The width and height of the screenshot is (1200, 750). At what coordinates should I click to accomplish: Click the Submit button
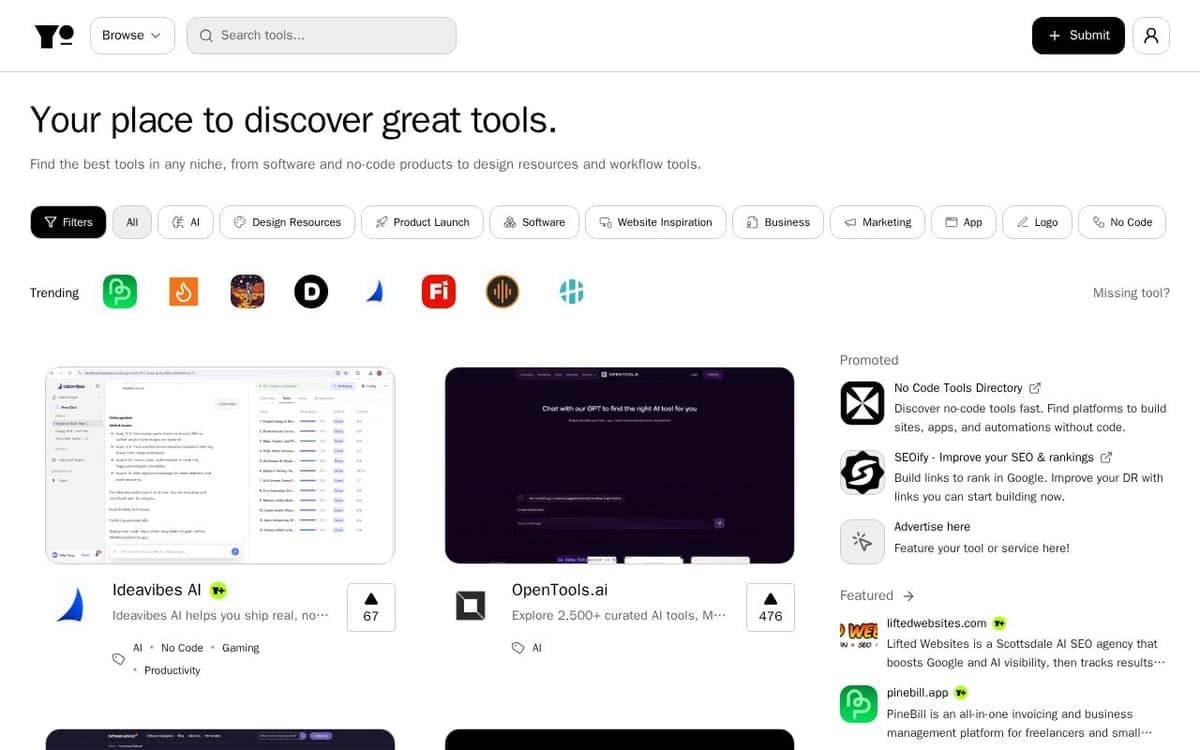coord(1078,35)
